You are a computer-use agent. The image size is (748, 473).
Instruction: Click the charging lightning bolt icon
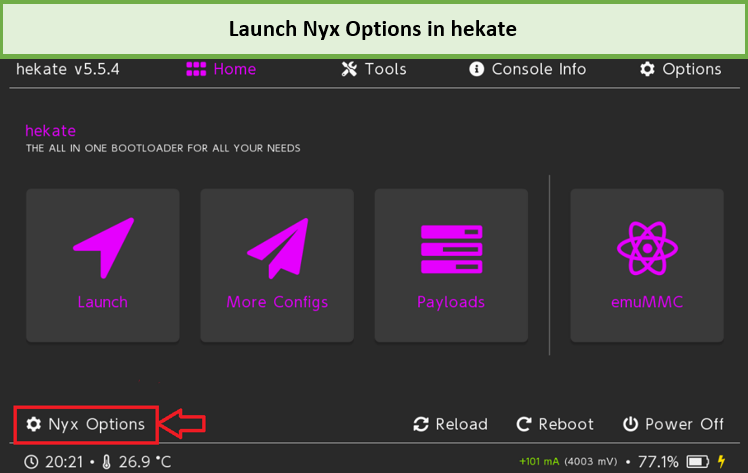(721, 462)
